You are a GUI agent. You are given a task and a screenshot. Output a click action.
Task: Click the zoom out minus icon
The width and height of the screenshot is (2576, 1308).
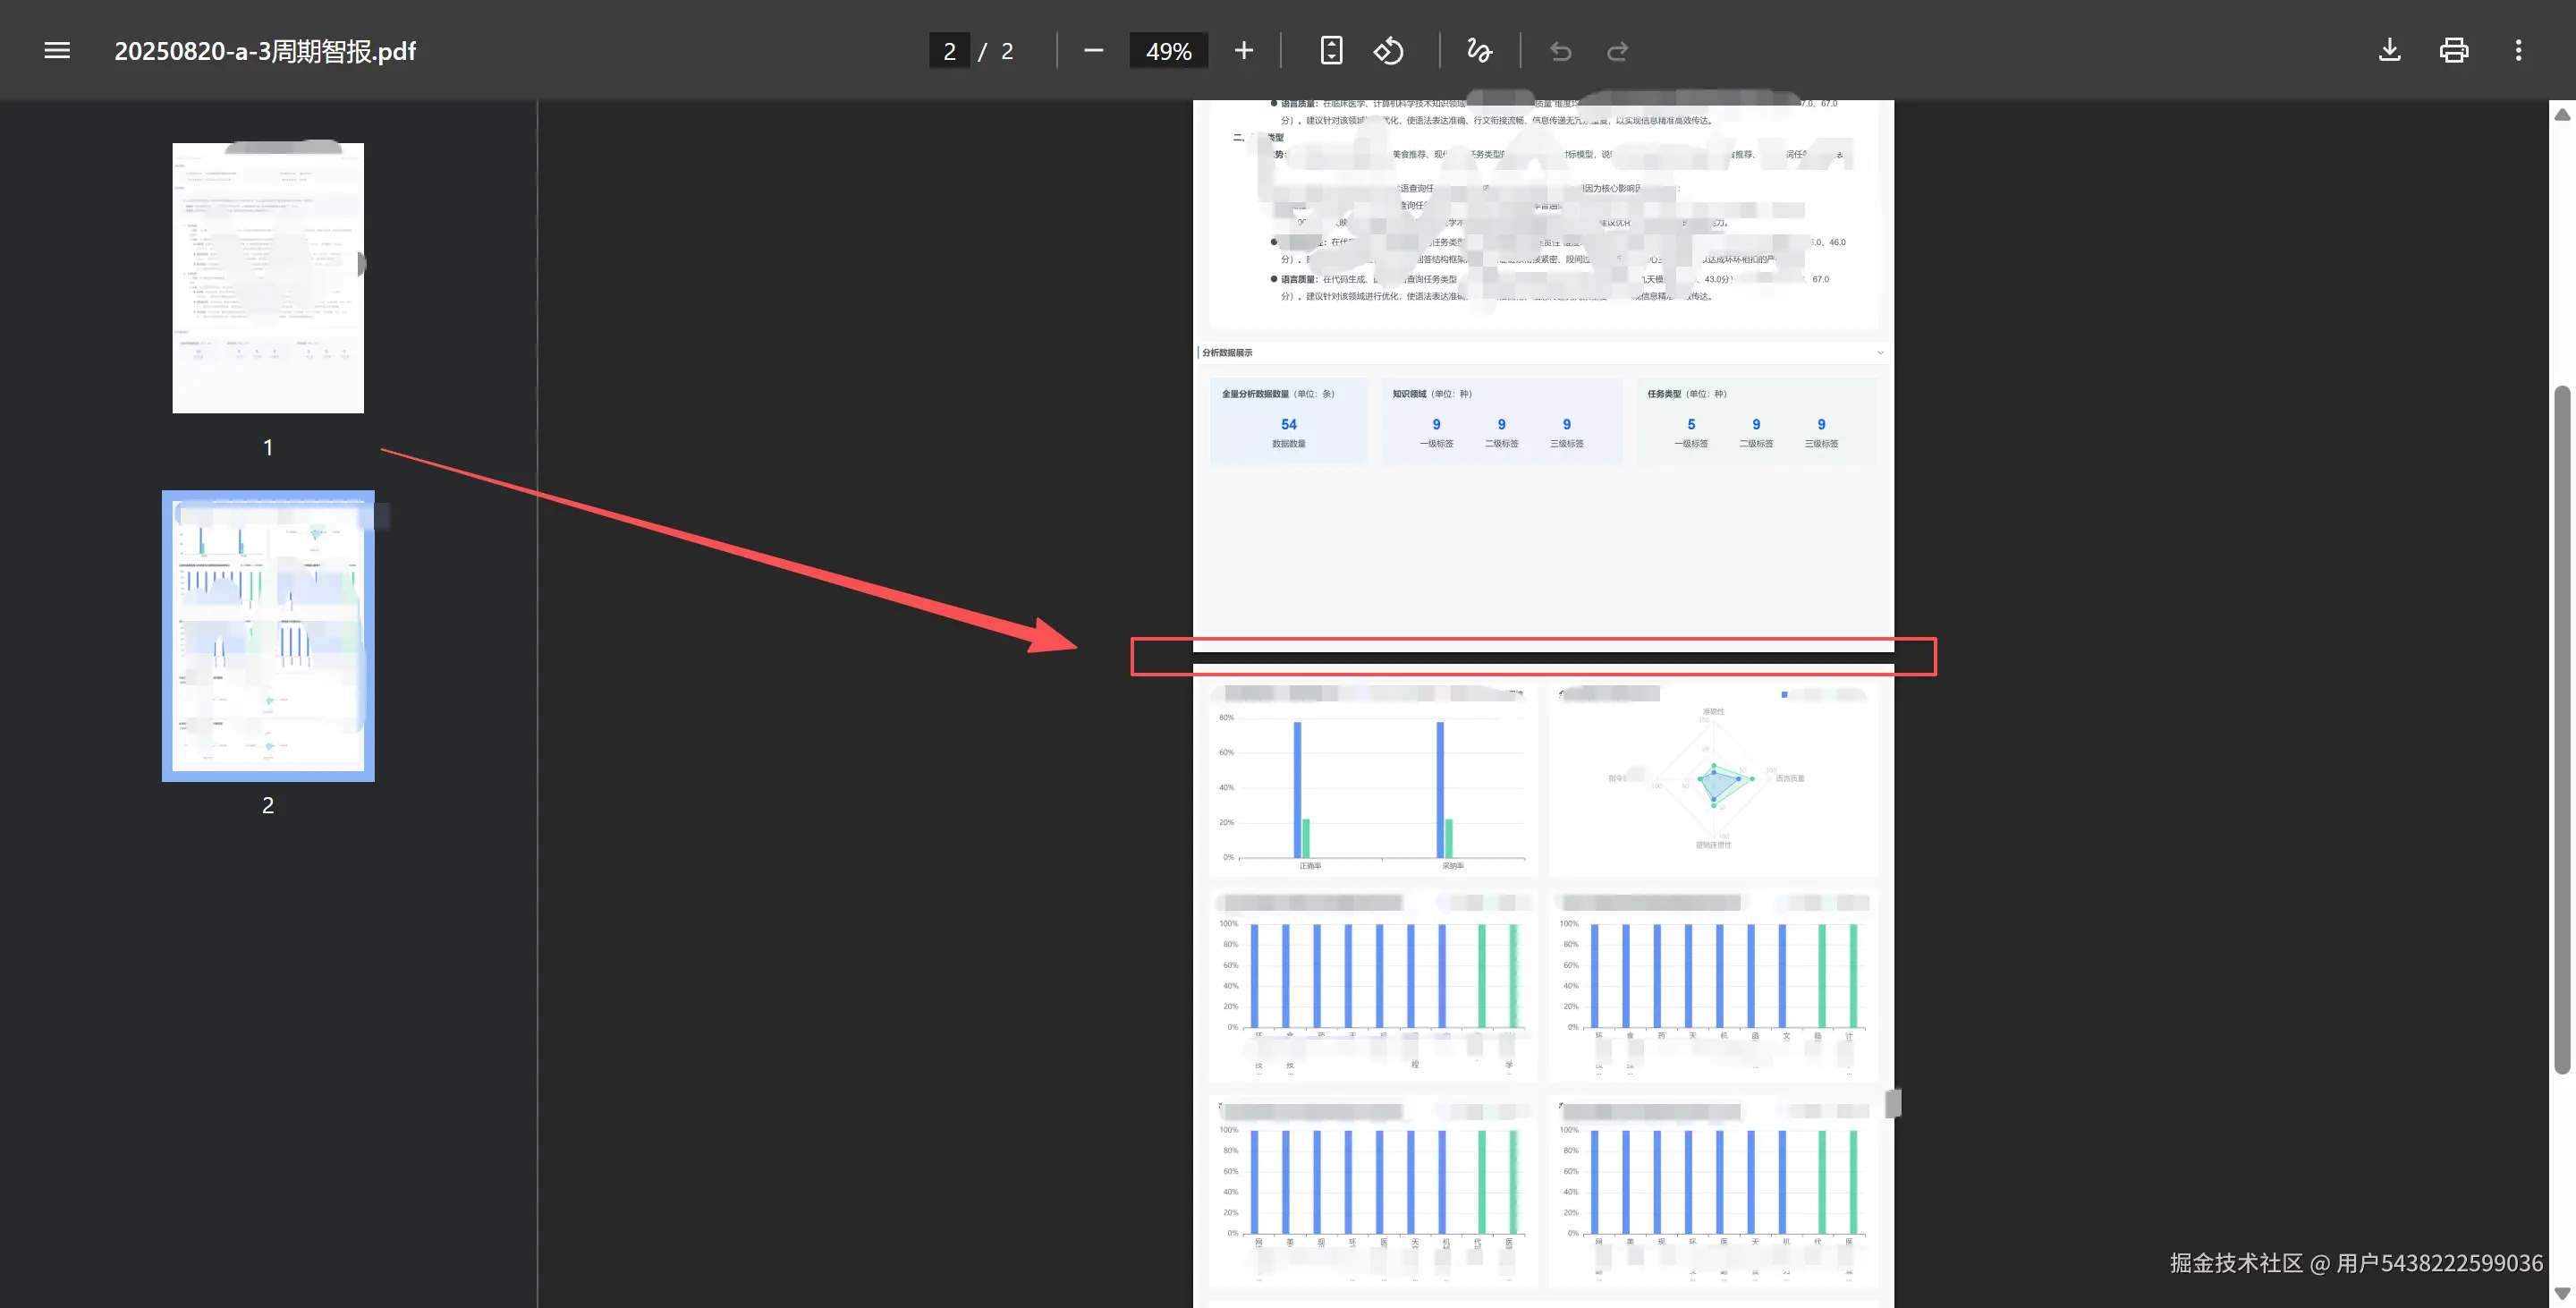[1093, 50]
